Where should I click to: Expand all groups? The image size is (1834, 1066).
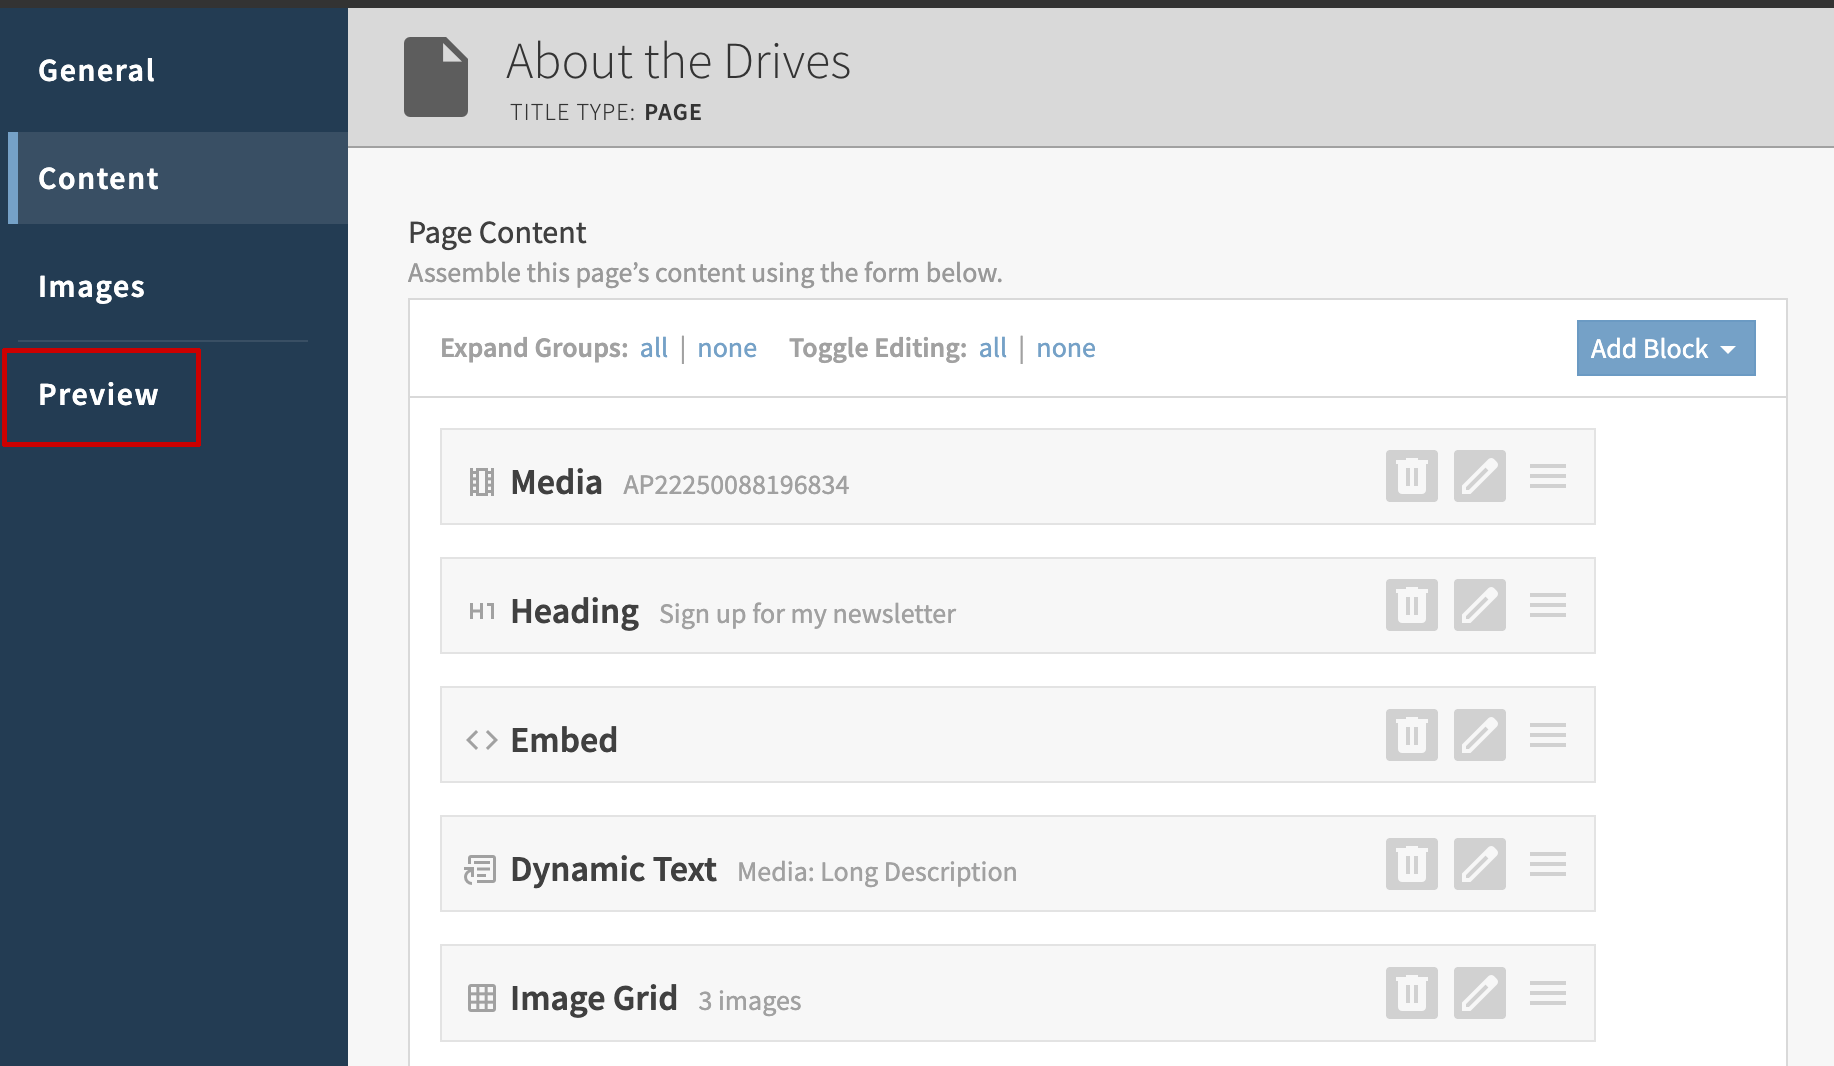[x=653, y=348]
